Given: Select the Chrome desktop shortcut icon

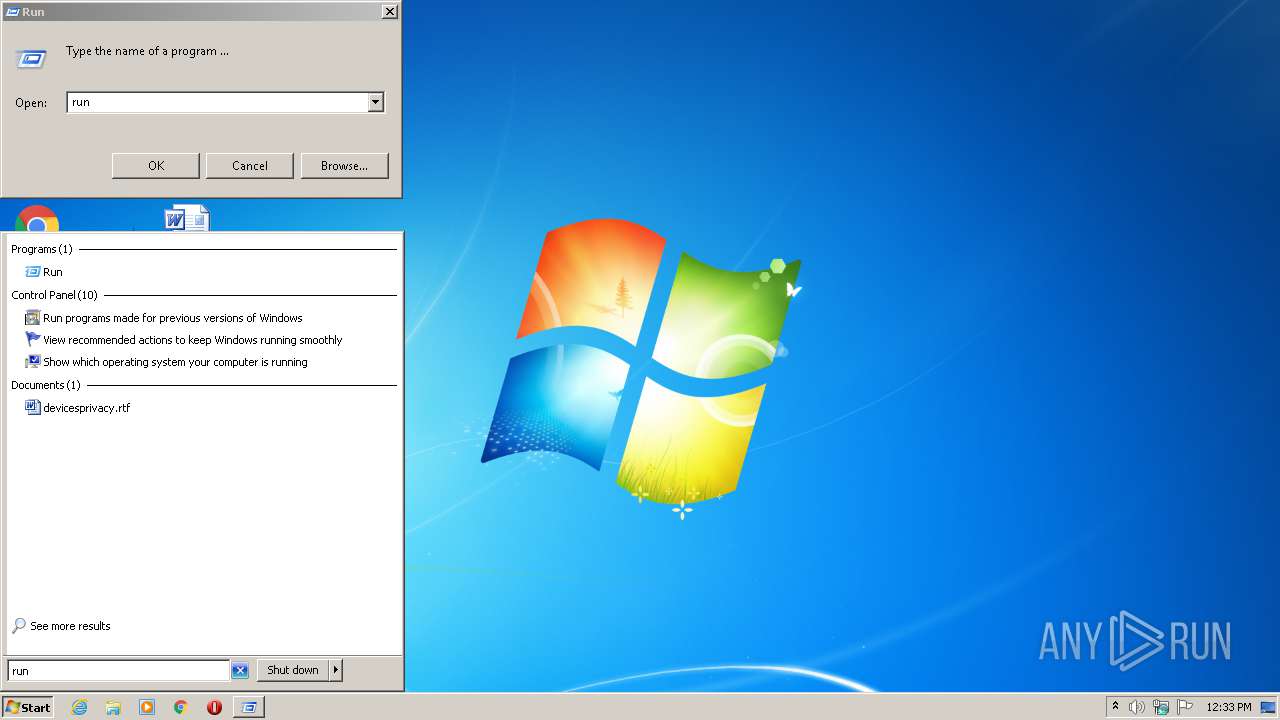Looking at the screenshot, I should tap(37, 218).
